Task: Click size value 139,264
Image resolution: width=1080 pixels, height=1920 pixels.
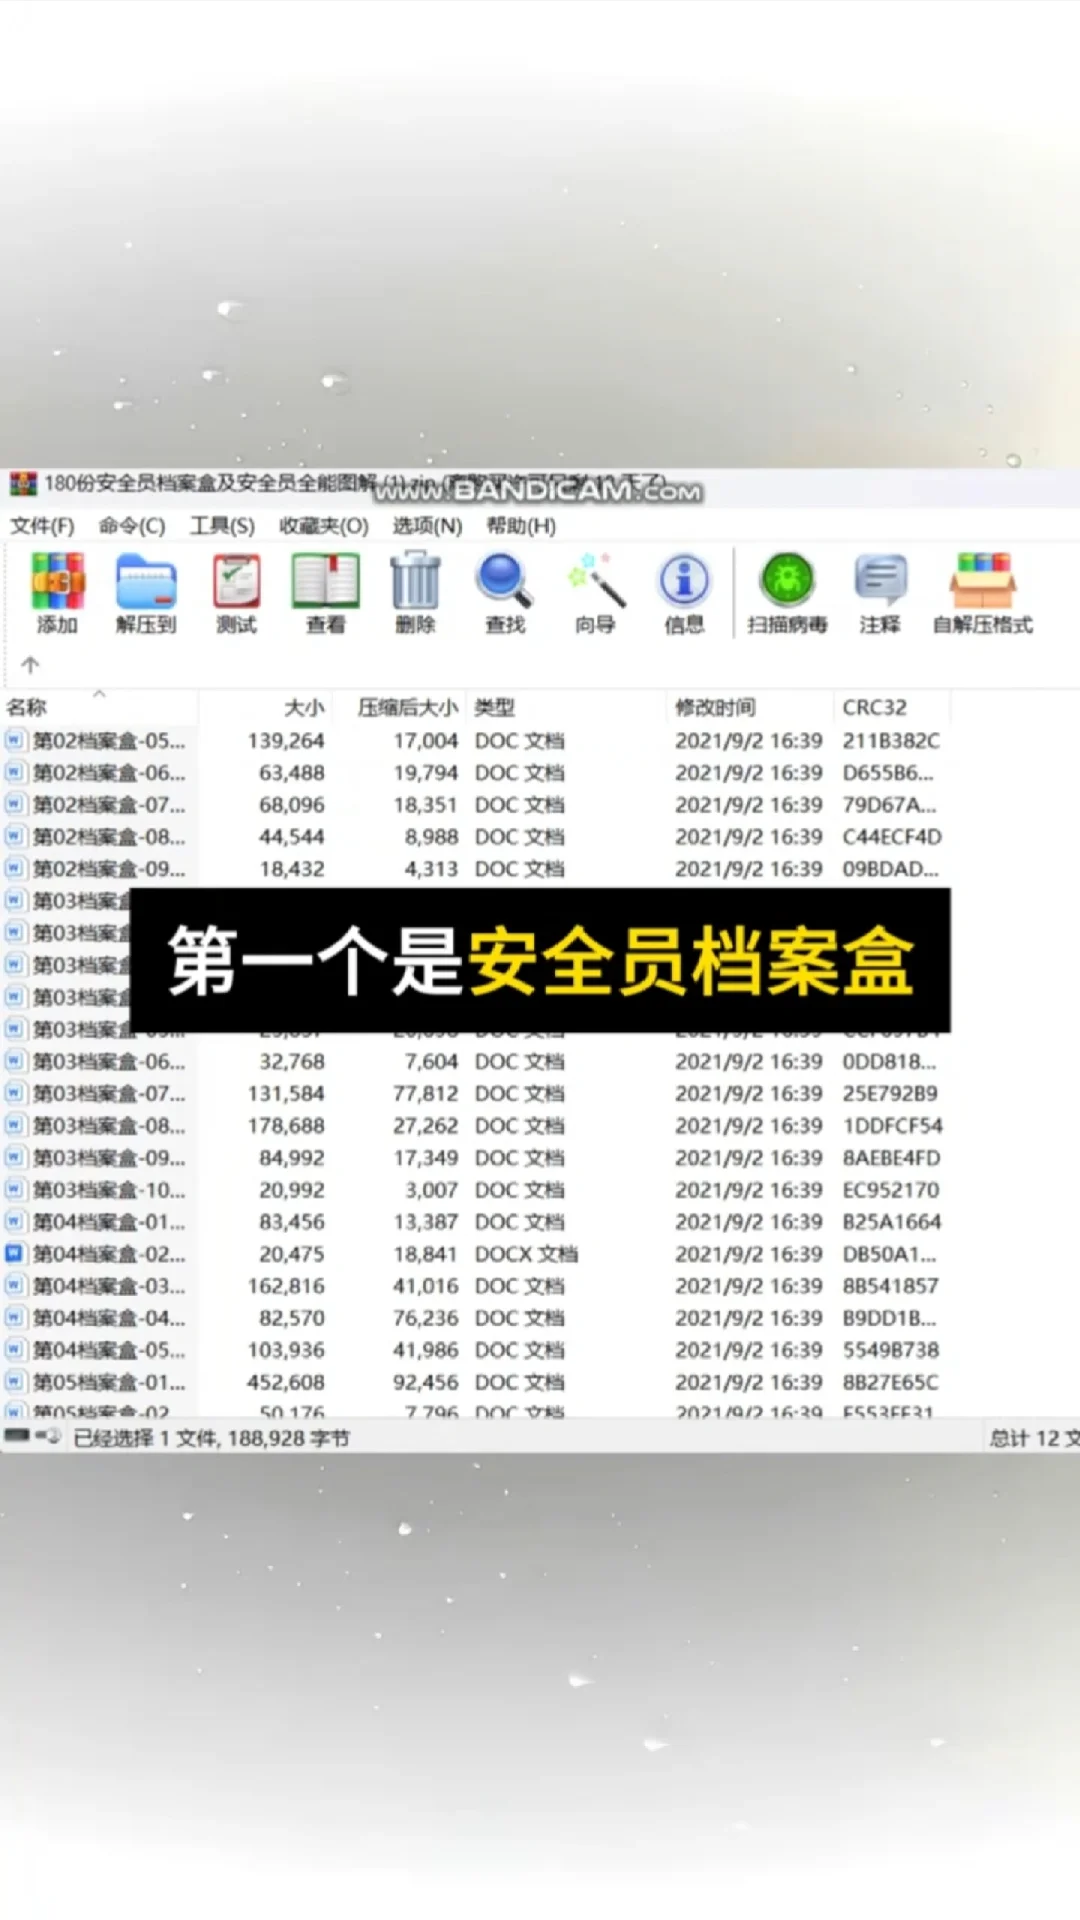Action: point(286,741)
